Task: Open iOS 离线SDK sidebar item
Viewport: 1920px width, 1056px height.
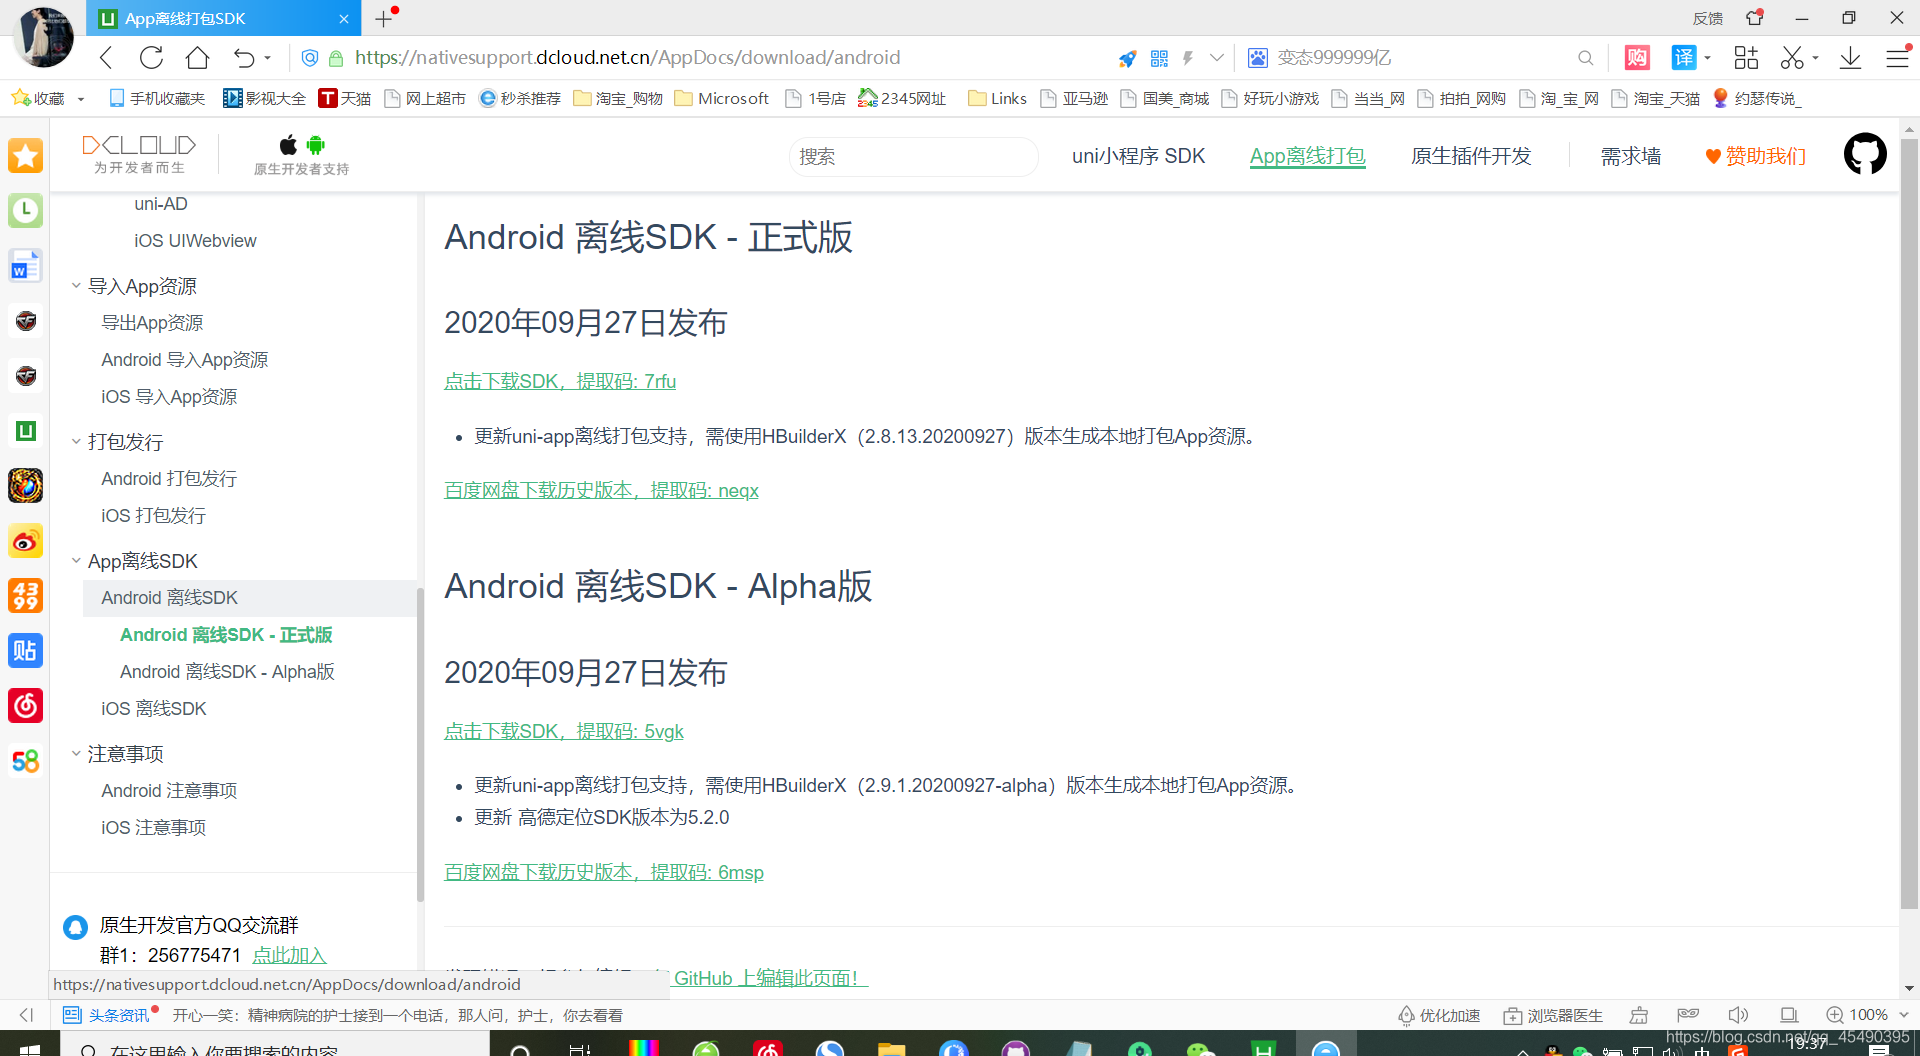Action: 154,708
